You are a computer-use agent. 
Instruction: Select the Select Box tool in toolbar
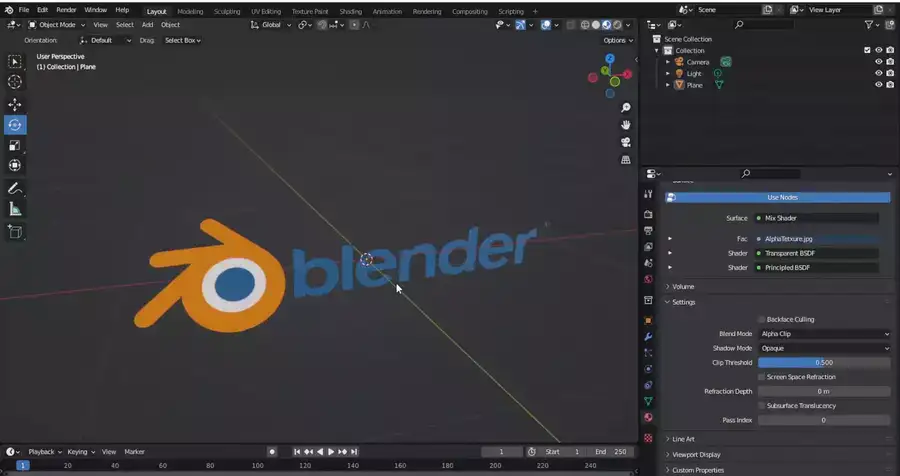coord(15,61)
